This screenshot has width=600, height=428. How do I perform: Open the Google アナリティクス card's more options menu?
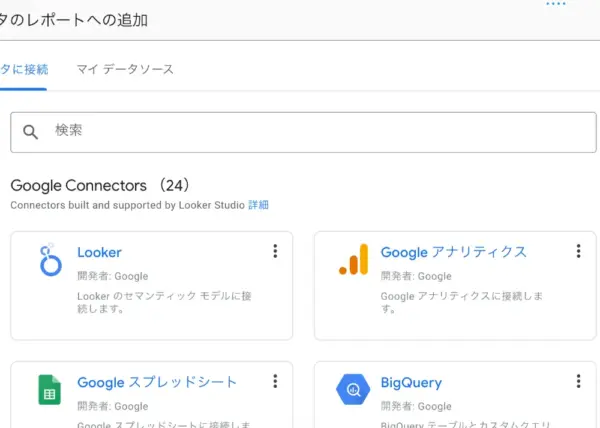click(579, 251)
